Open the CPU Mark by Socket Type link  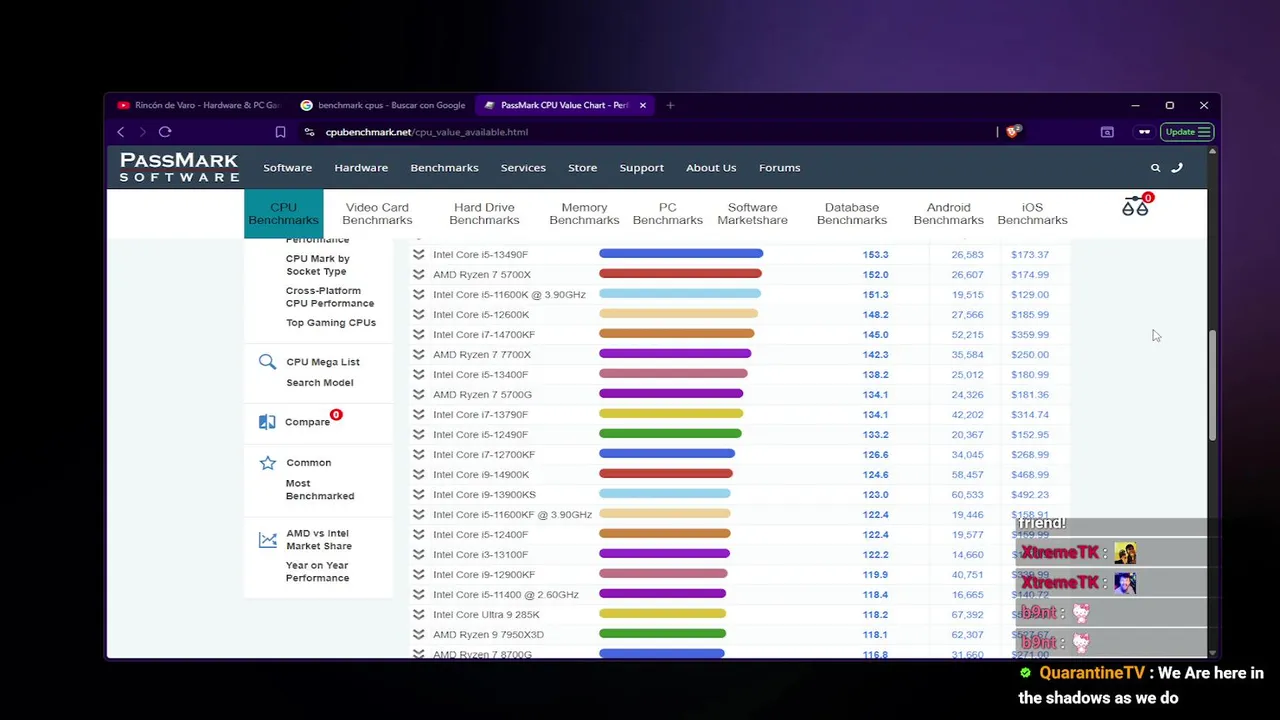(x=318, y=265)
